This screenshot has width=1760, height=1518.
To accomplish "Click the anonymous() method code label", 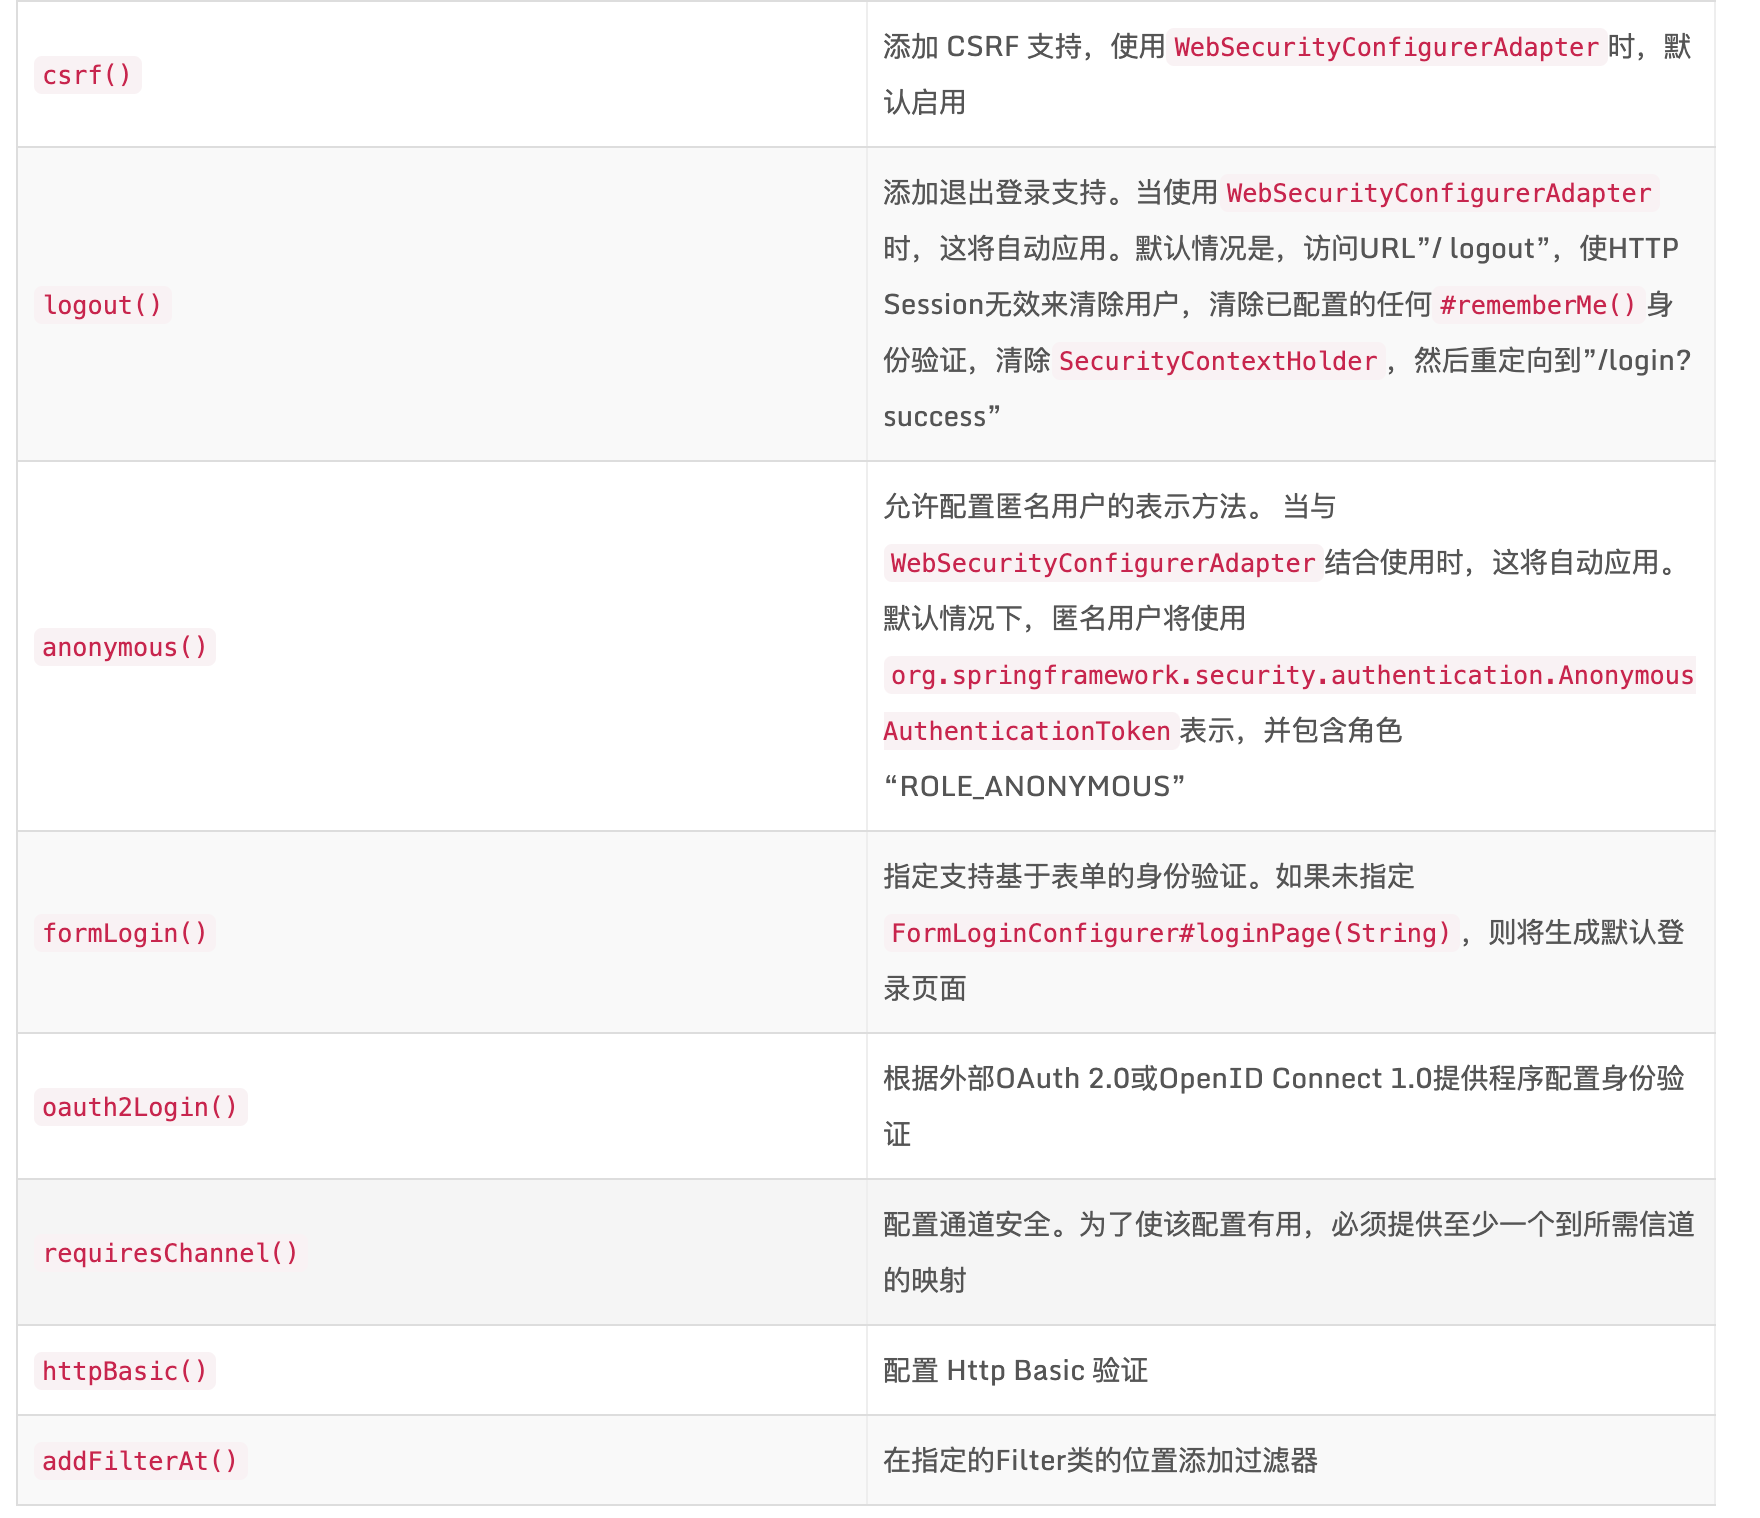I will click(x=125, y=647).
